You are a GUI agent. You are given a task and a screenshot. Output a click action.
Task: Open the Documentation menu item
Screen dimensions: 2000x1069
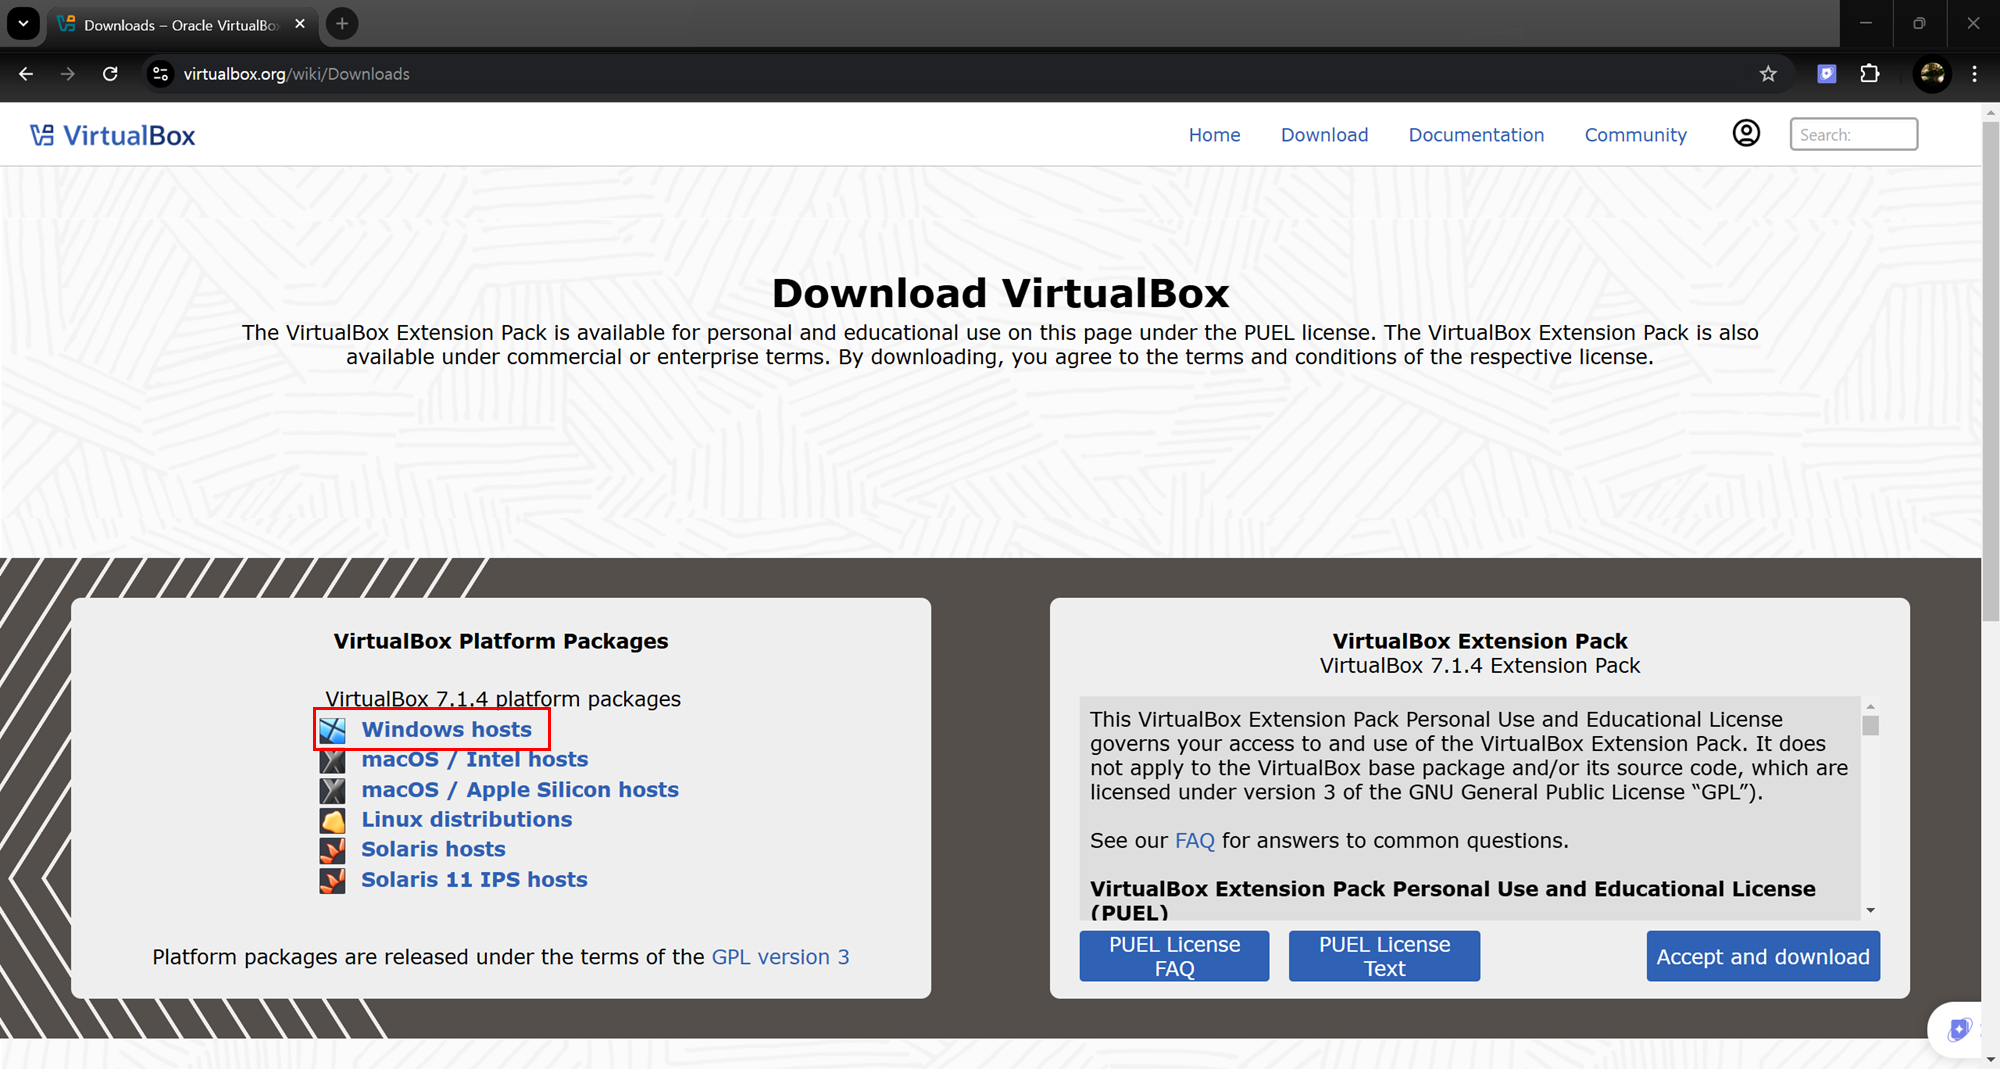(x=1476, y=135)
